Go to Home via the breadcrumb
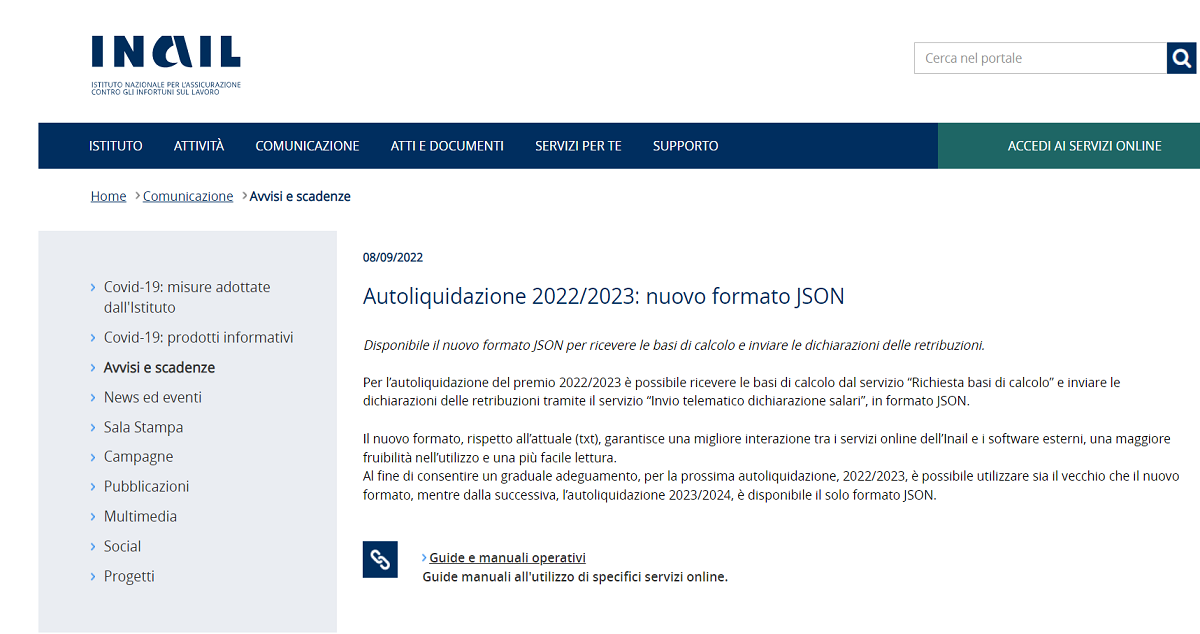 click(x=108, y=195)
